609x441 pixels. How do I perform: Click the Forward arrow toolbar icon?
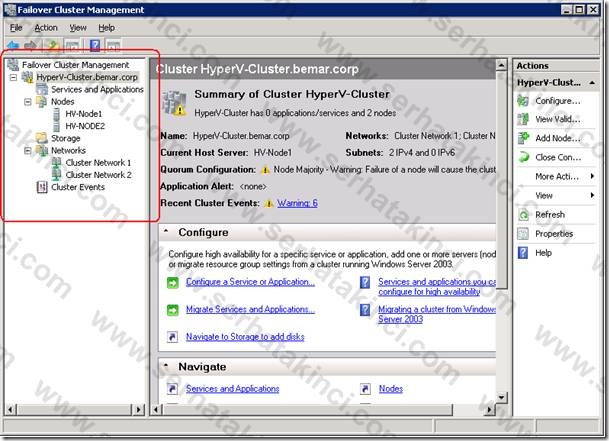click(31, 46)
